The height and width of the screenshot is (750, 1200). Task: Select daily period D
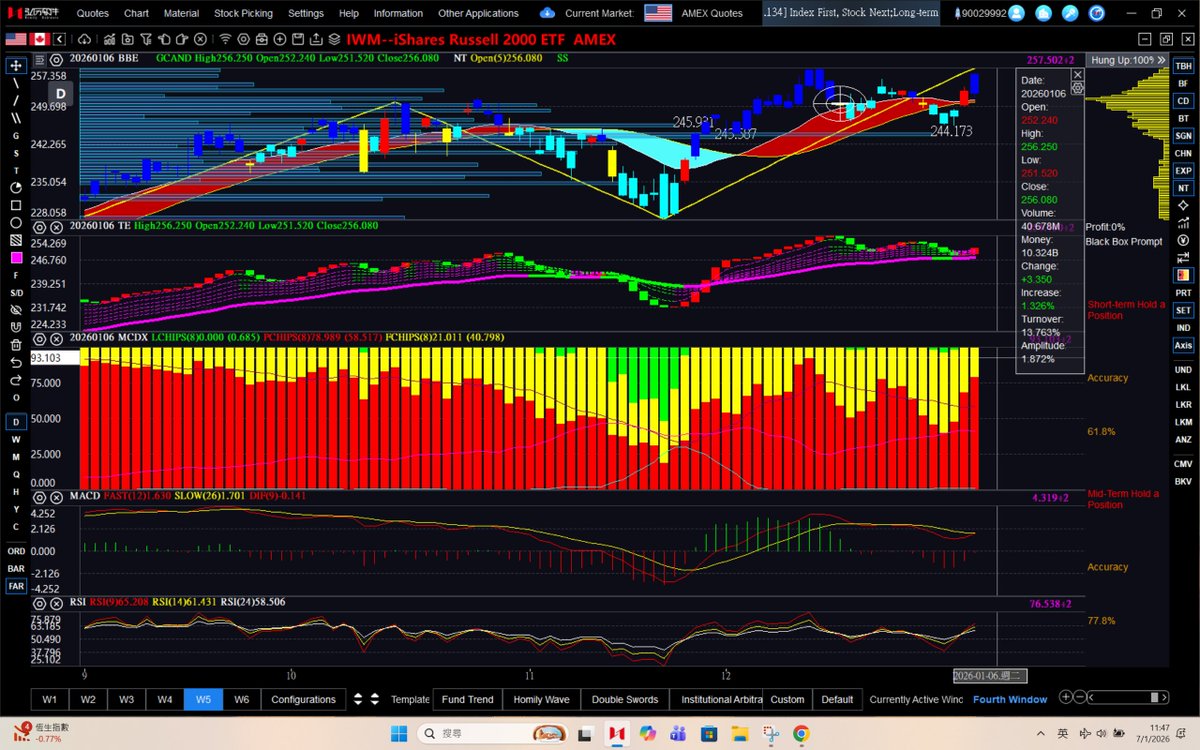[16, 421]
